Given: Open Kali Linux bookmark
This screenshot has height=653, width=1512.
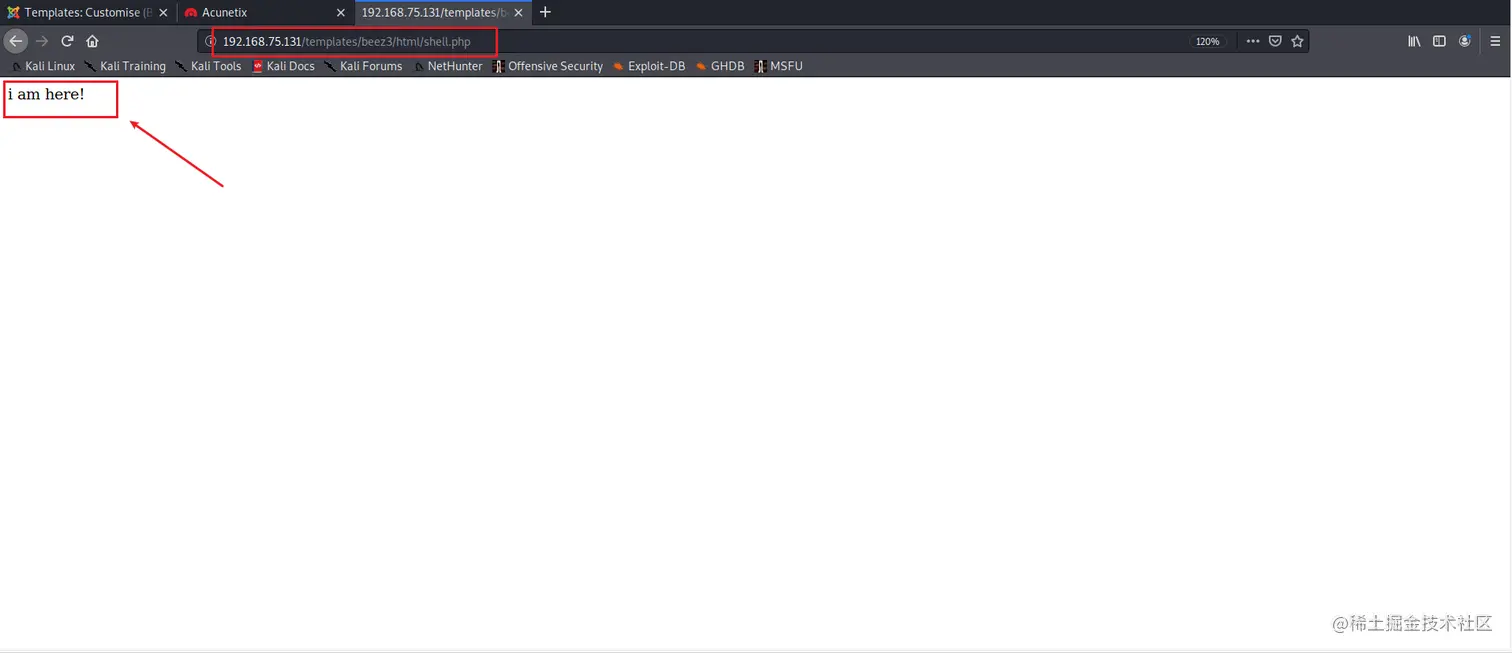Looking at the screenshot, I should (x=43, y=66).
